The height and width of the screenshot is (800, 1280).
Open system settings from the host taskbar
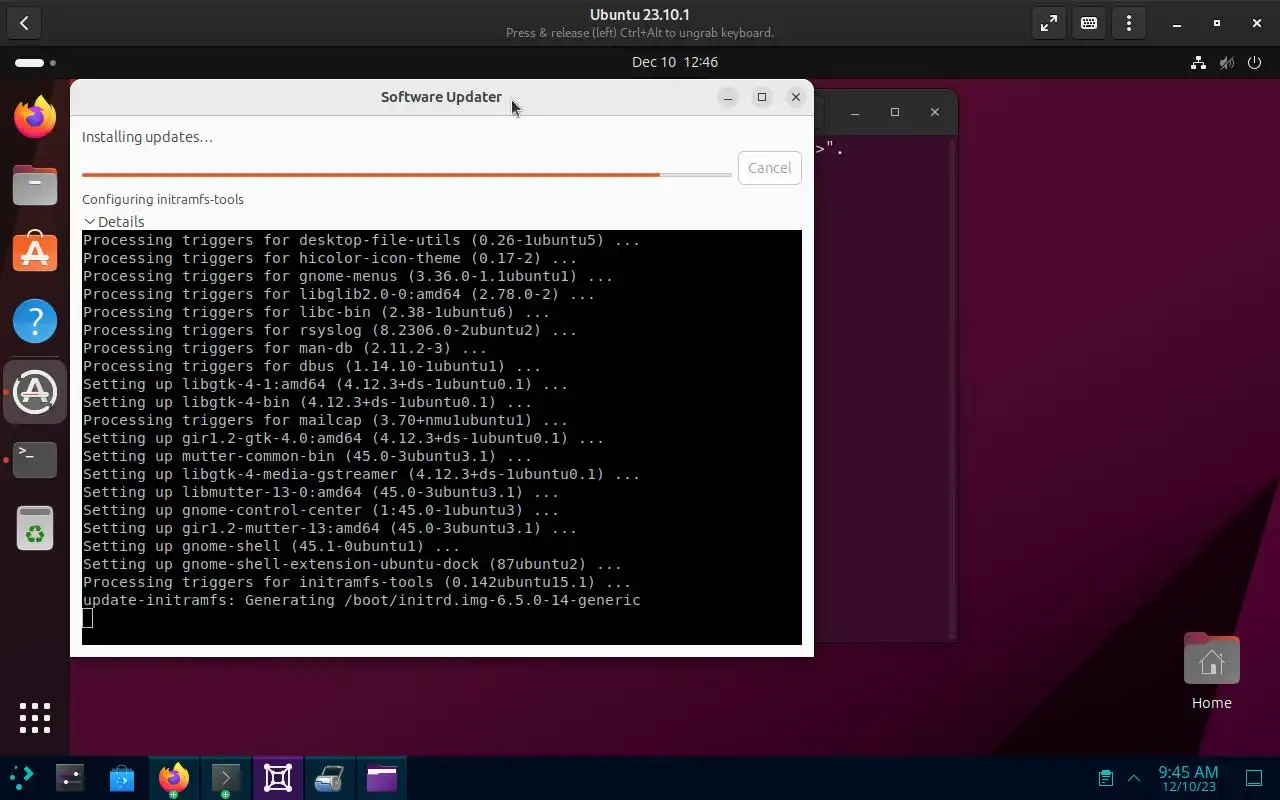click(x=70, y=778)
